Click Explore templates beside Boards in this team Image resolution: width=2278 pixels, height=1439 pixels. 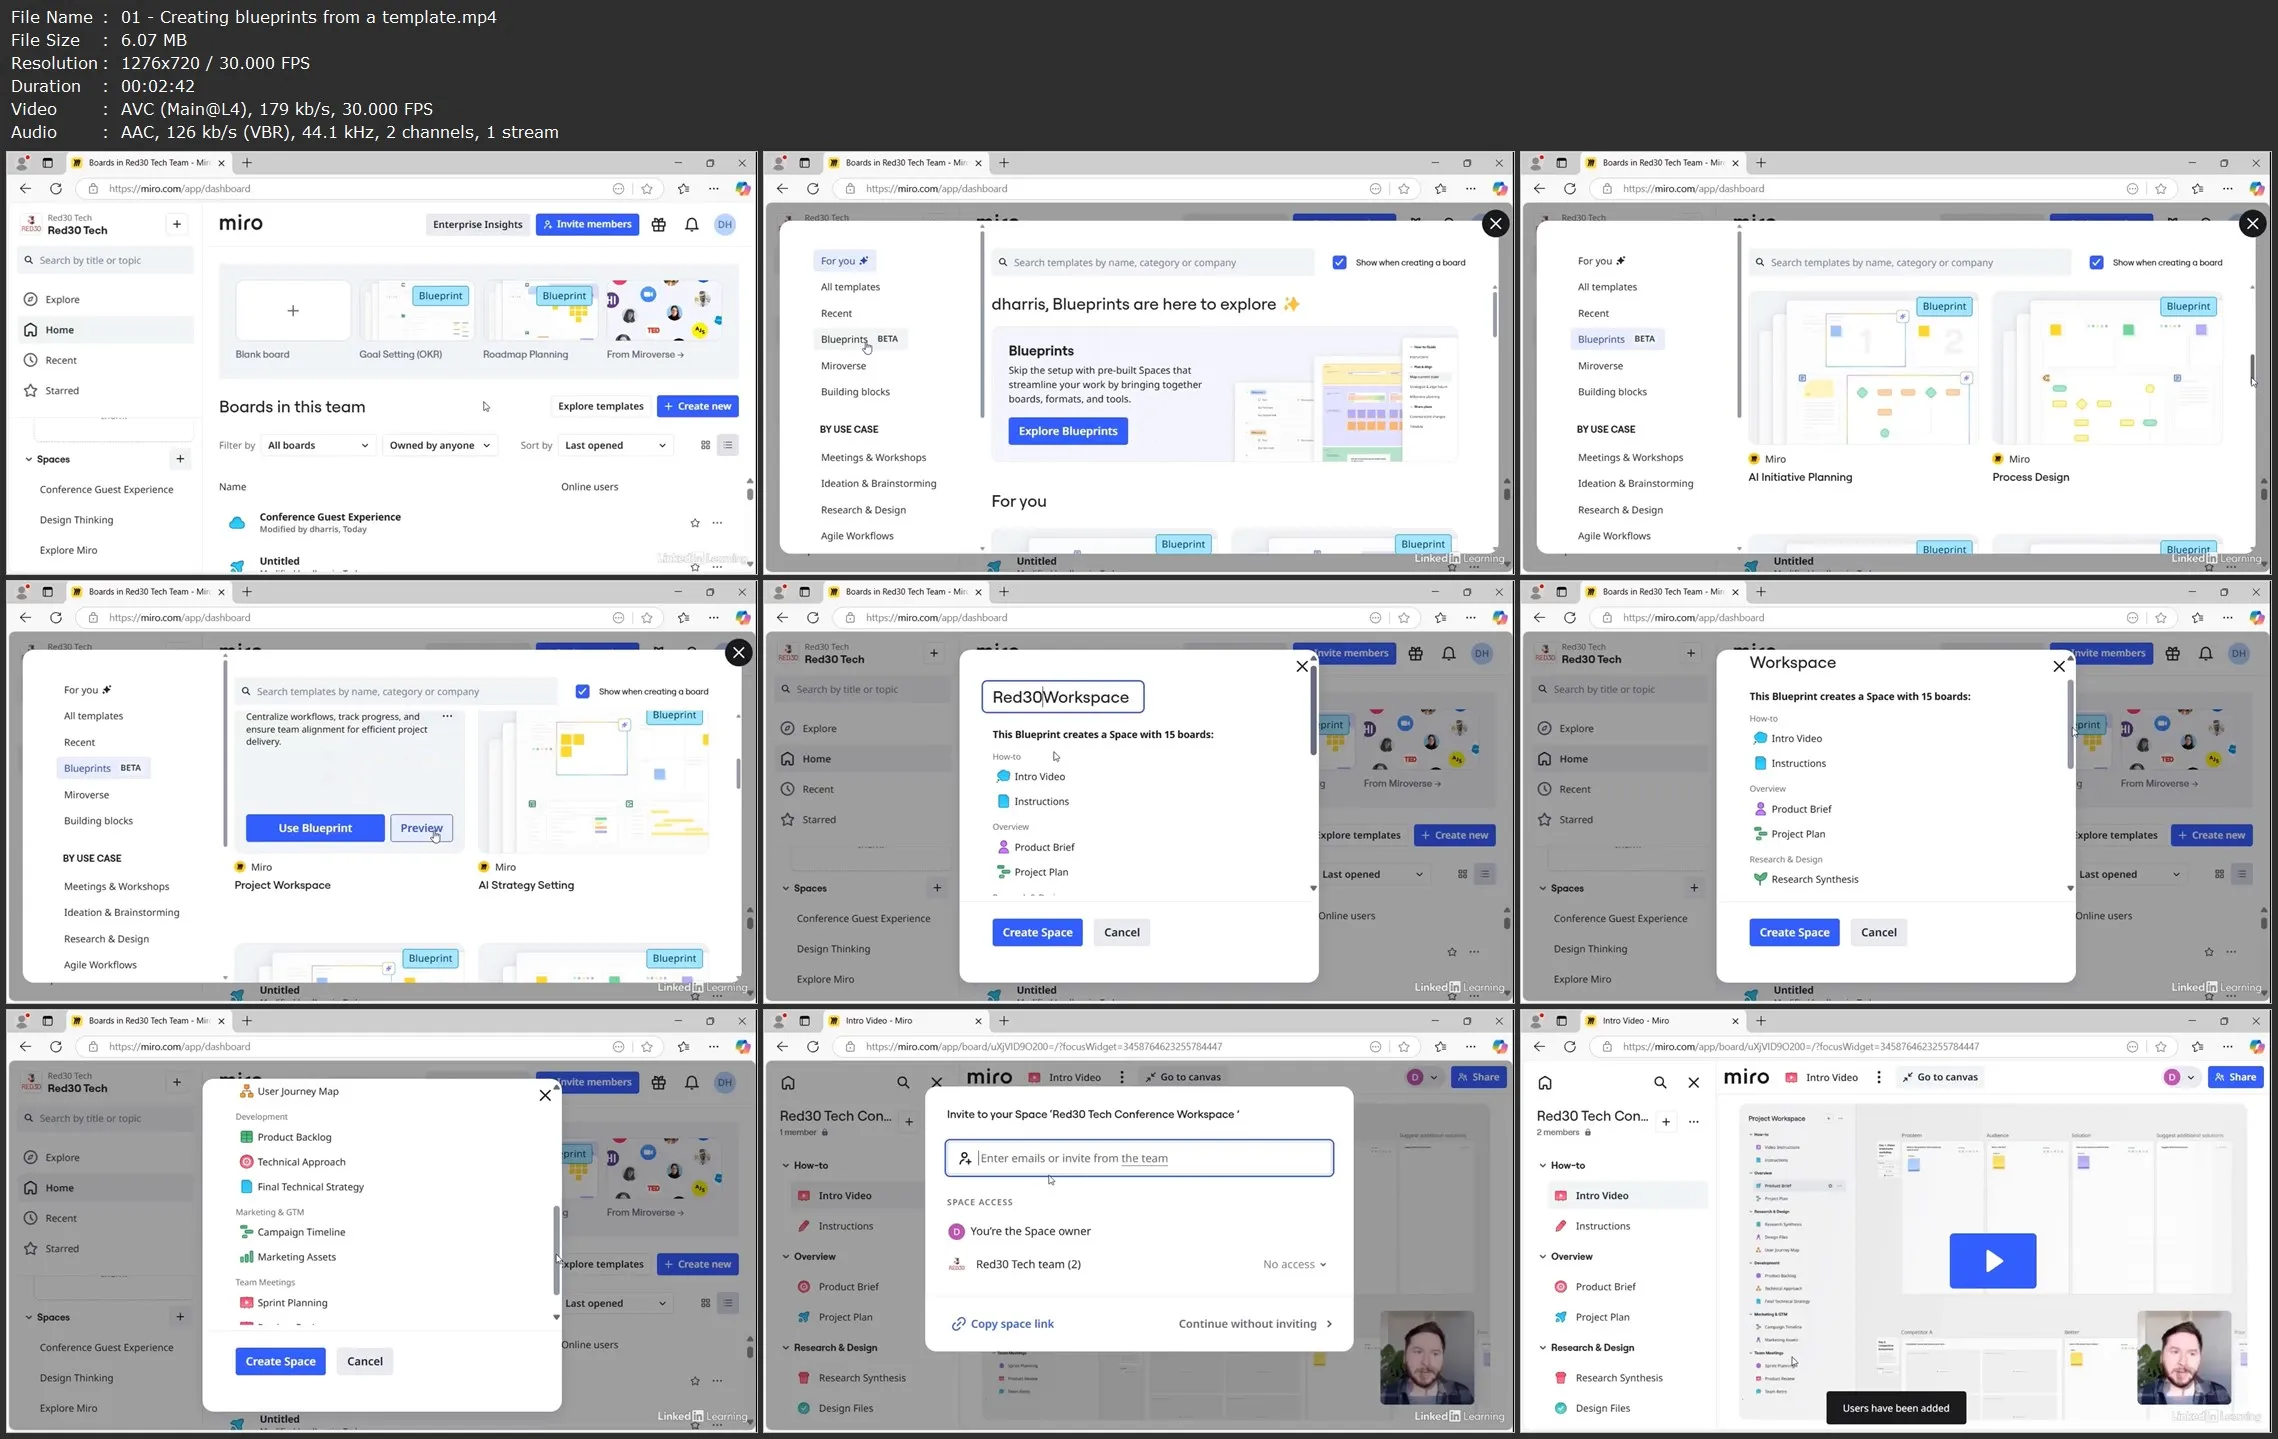(x=600, y=406)
